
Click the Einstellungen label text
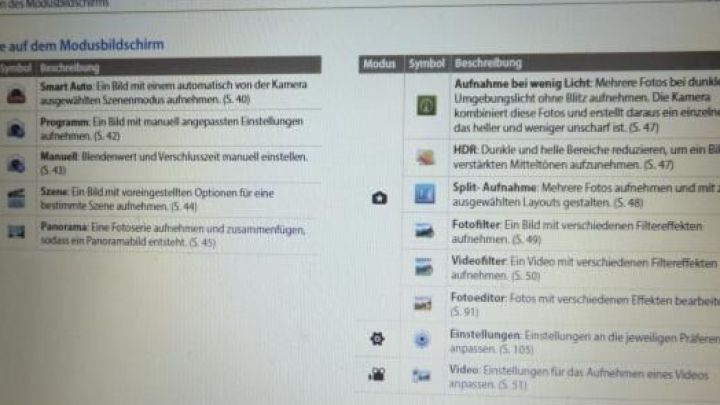coord(484,335)
